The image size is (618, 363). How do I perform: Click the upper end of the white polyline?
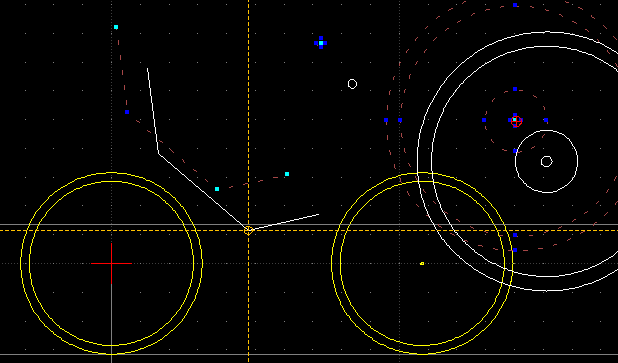tap(147, 69)
